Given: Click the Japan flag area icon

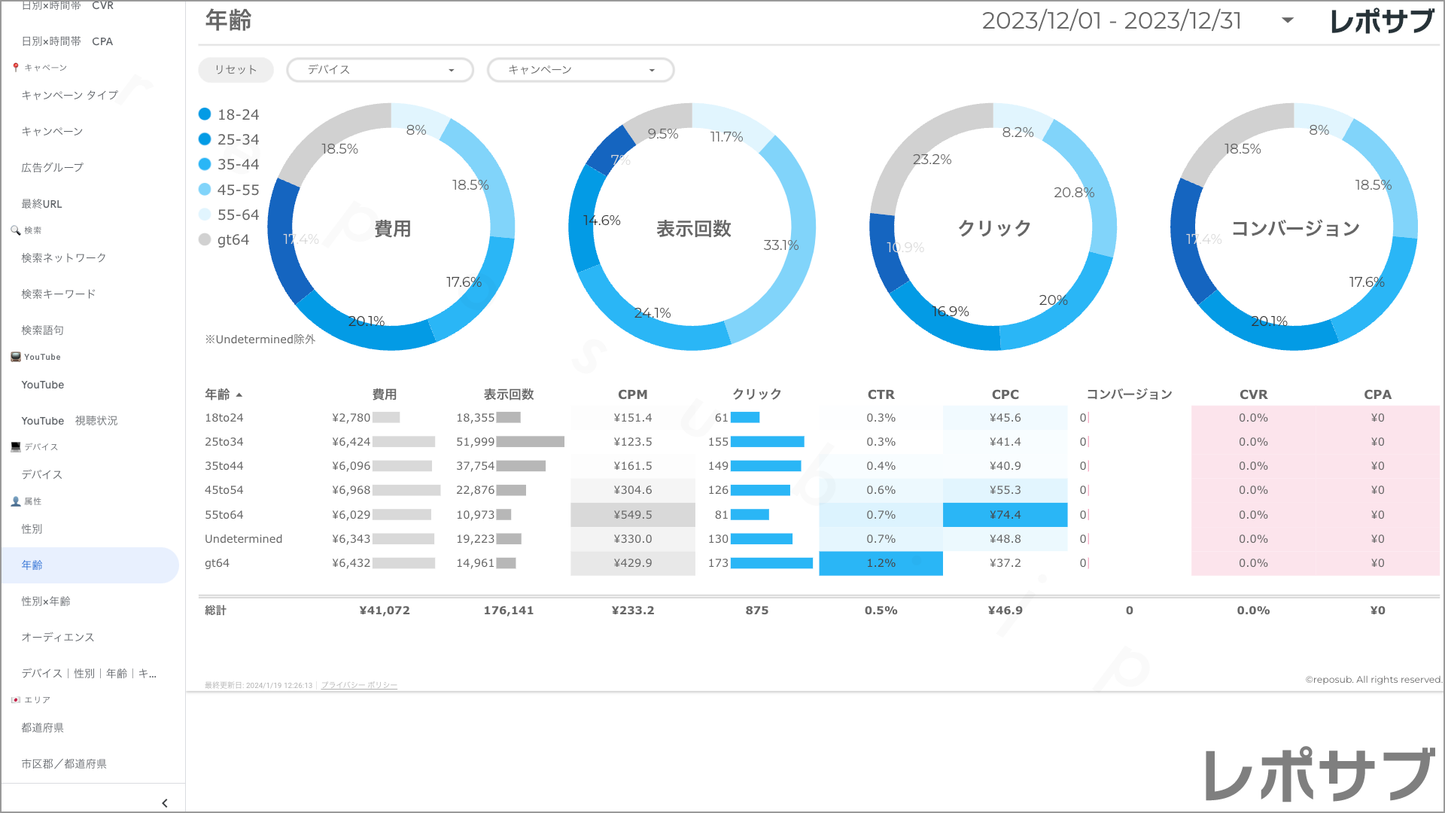Looking at the screenshot, I should [15, 700].
